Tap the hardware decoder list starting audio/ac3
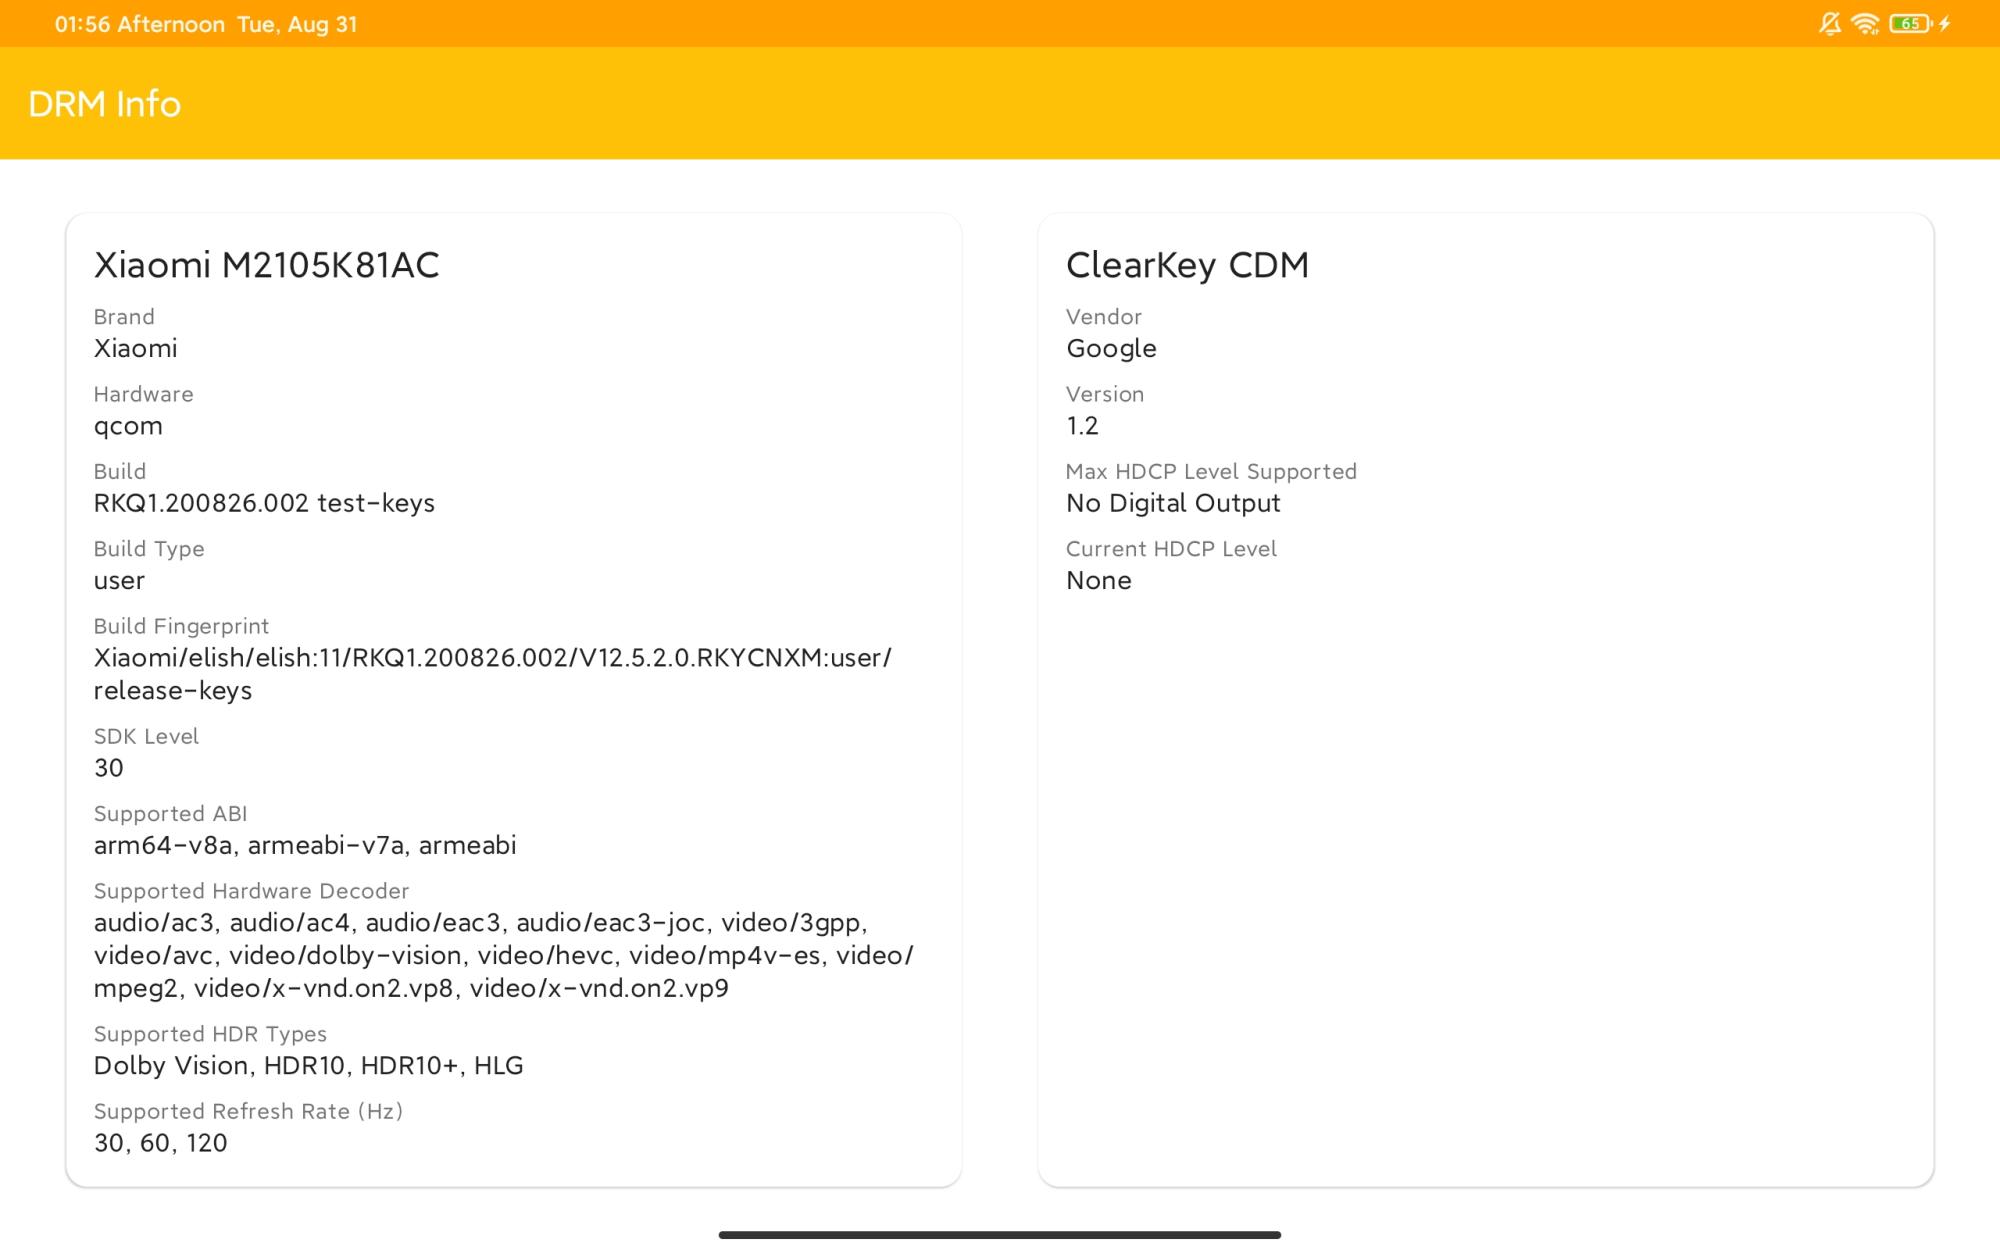 click(504, 955)
